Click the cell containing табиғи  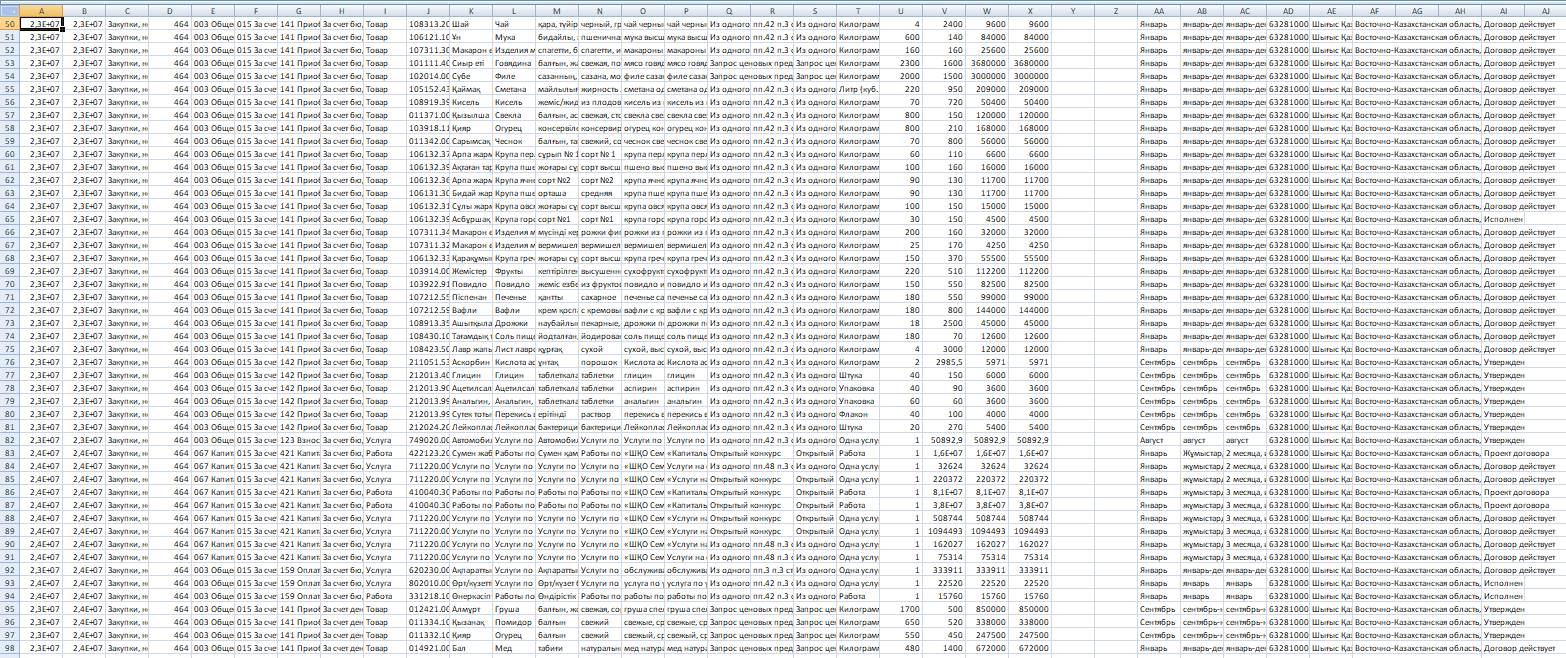coord(557,649)
